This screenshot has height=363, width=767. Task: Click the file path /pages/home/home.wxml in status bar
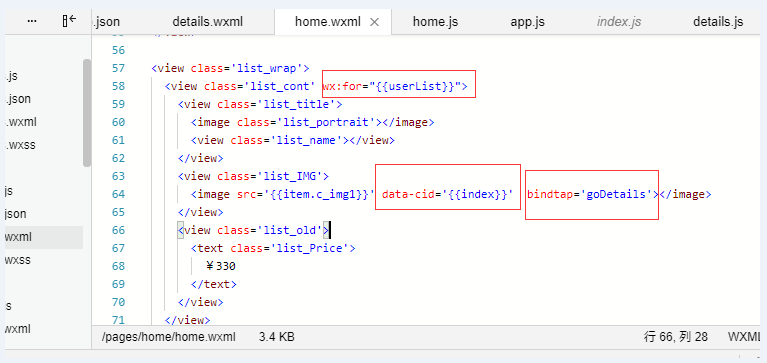169,337
